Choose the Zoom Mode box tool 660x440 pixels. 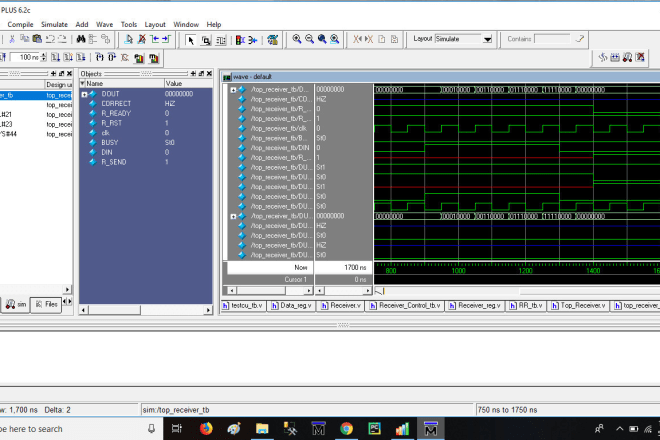click(x=206, y=40)
